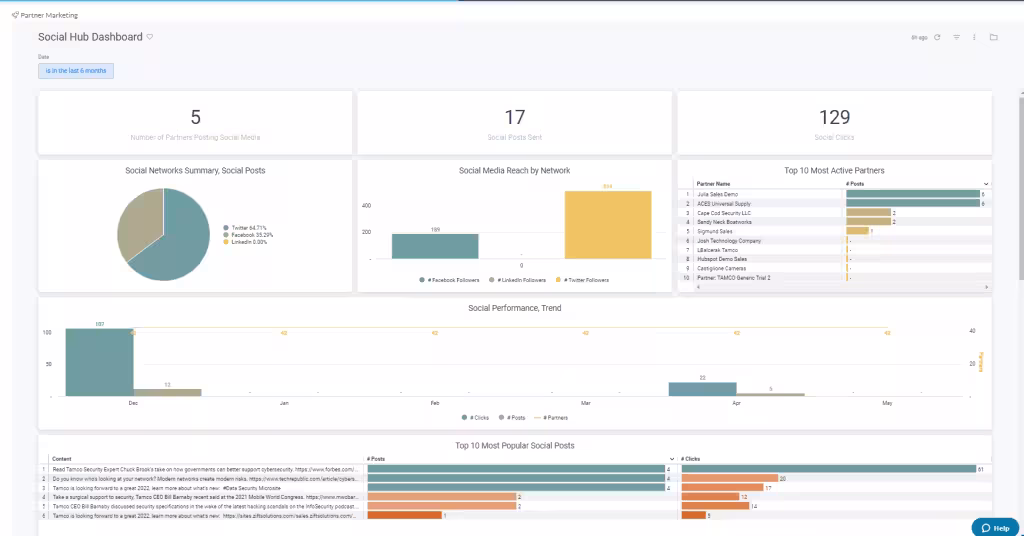Click the Help chat bubble button
The width and height of the screenshot is (1024, 536).
pyautogui.click(x=995, y=527)
